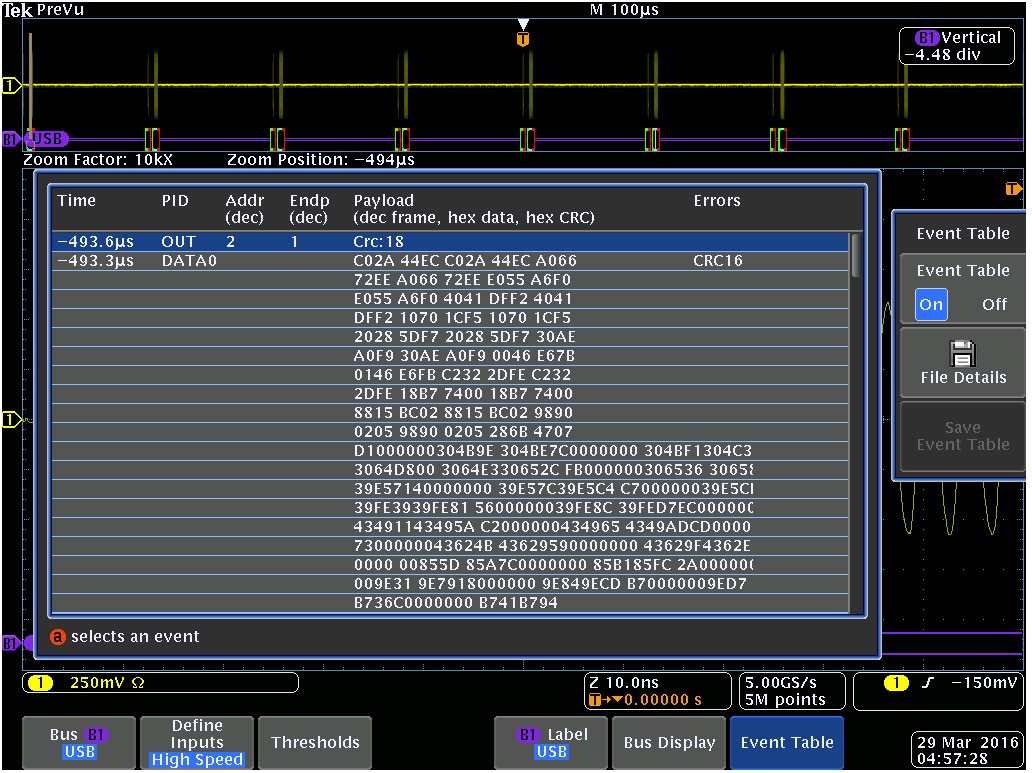The height and width of the screenshot is (773, 1032).
Task: Turn Event Table Off
Action: click(x=994, y=304)
